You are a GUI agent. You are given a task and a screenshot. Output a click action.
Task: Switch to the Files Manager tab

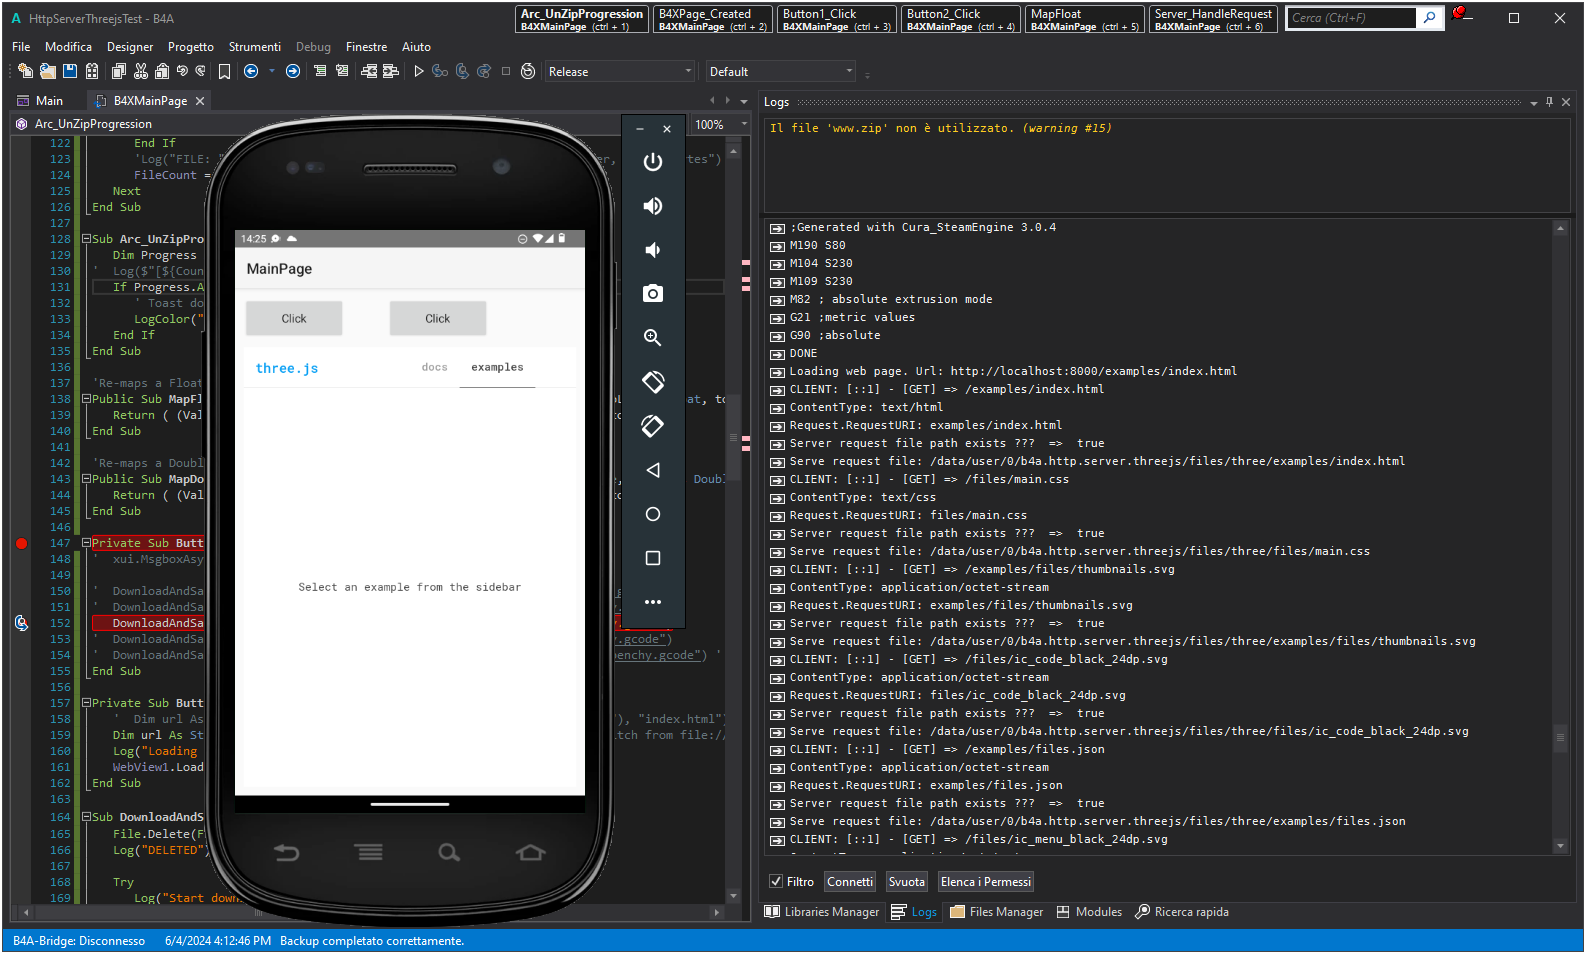996,912
